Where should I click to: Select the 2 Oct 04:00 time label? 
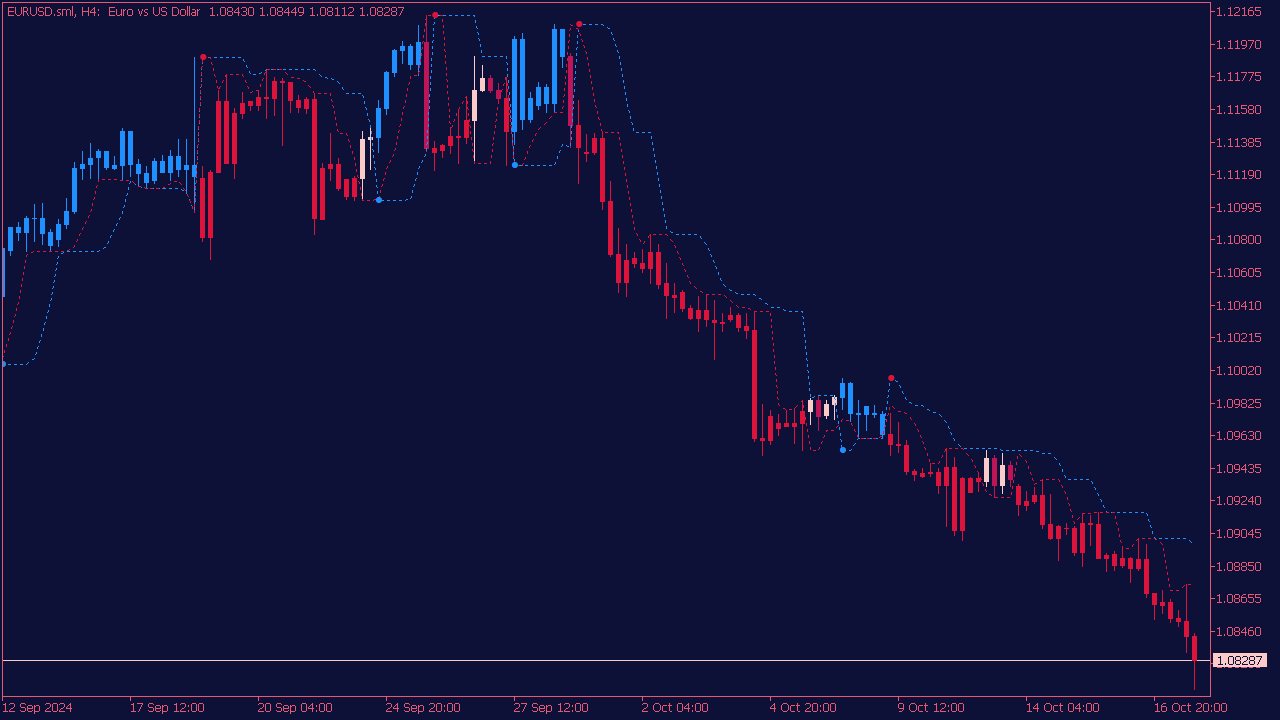pyautogui.click(x=675, y=707)
